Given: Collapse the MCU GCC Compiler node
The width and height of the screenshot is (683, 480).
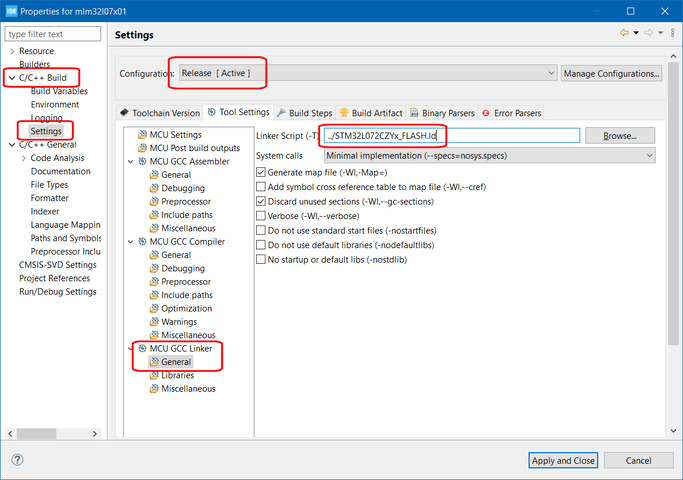Looking at the screenshot, I should 131,242.
